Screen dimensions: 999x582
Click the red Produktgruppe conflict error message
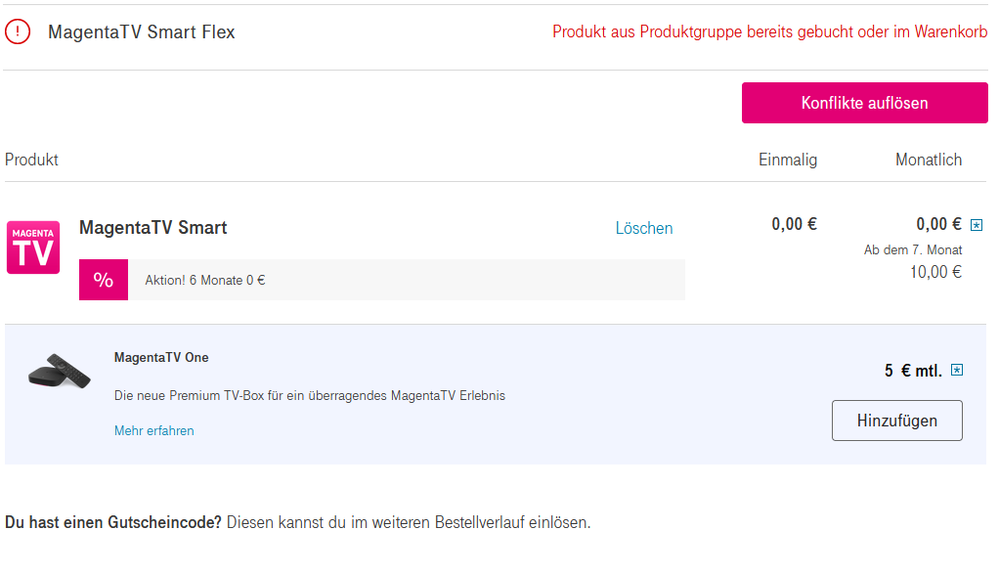pos(770,32)
